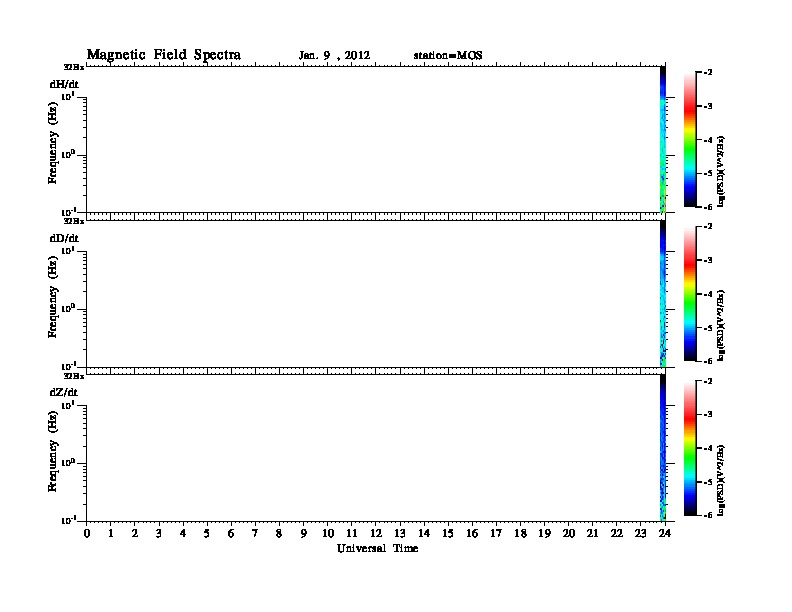Click hour 3 on the Universal Time axis

pos(159,533)
